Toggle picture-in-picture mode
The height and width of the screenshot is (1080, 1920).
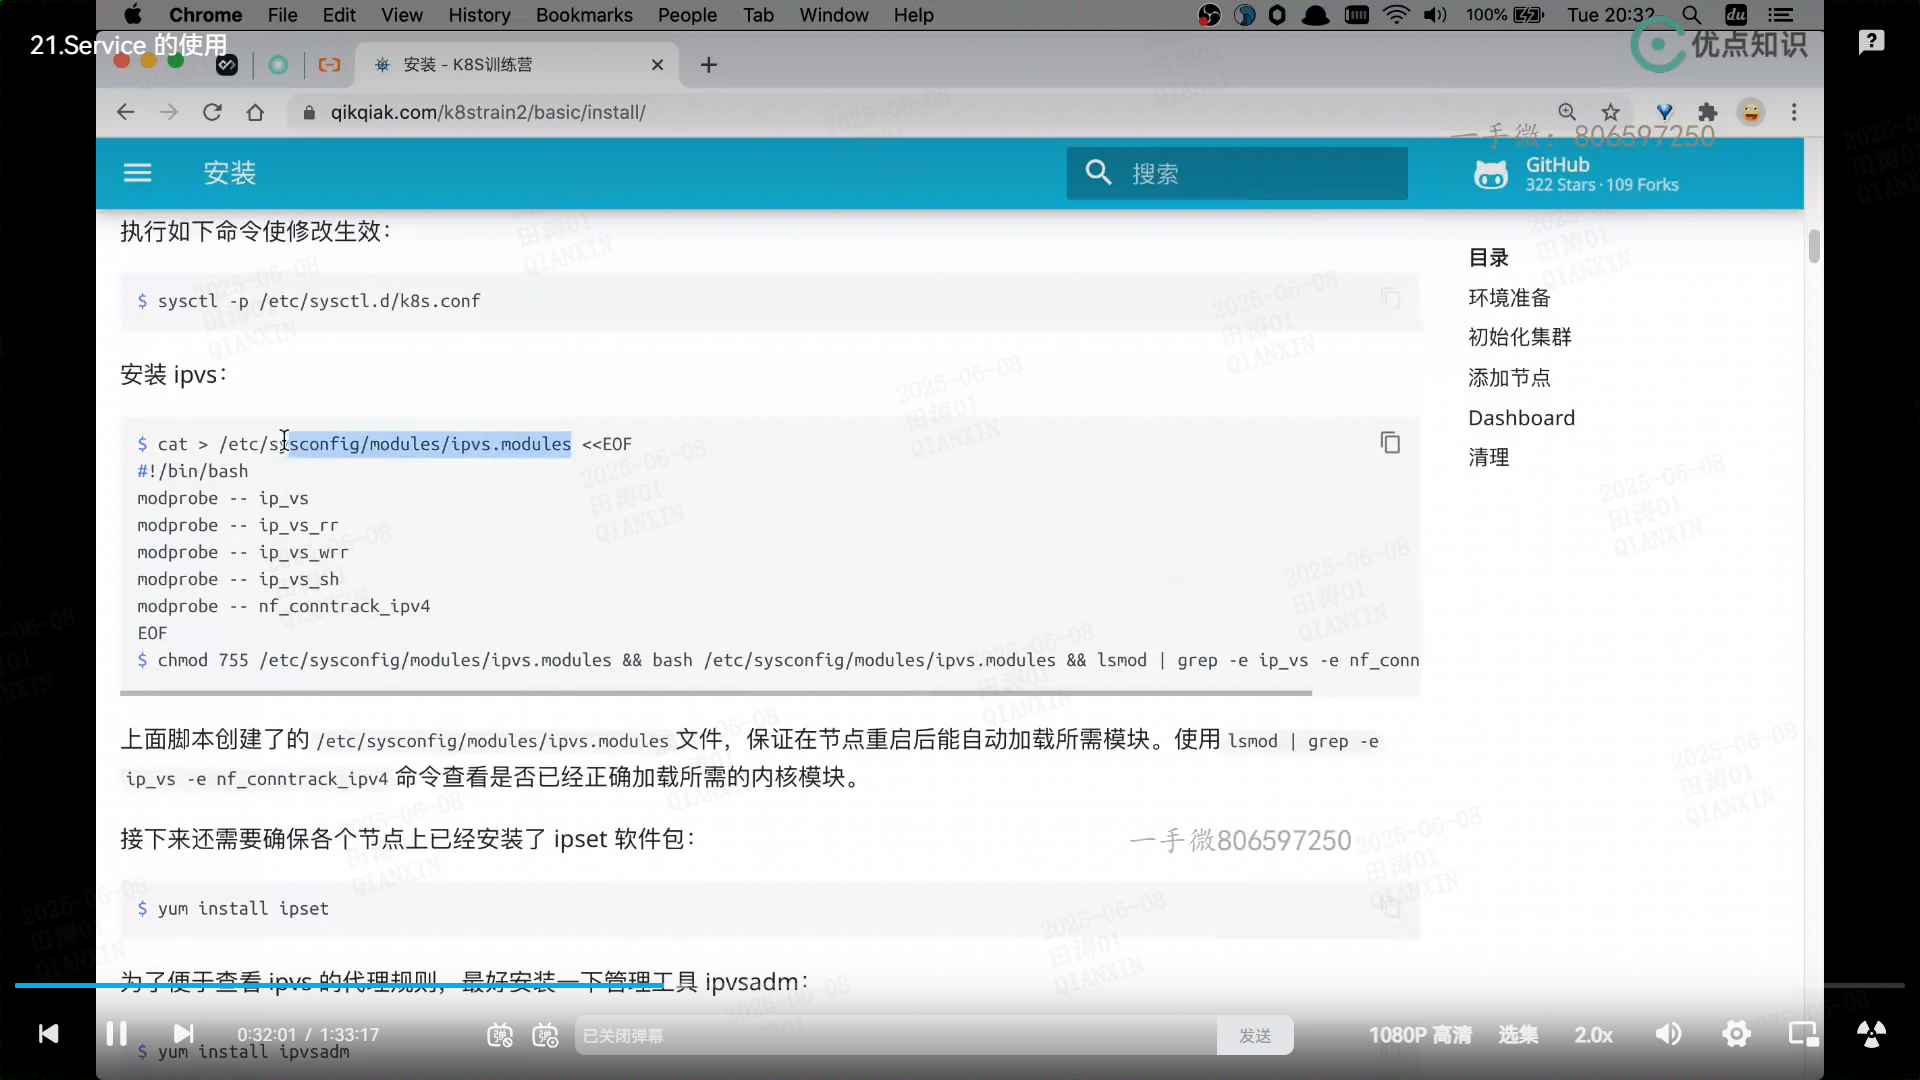click(x=1803, y=1034)
